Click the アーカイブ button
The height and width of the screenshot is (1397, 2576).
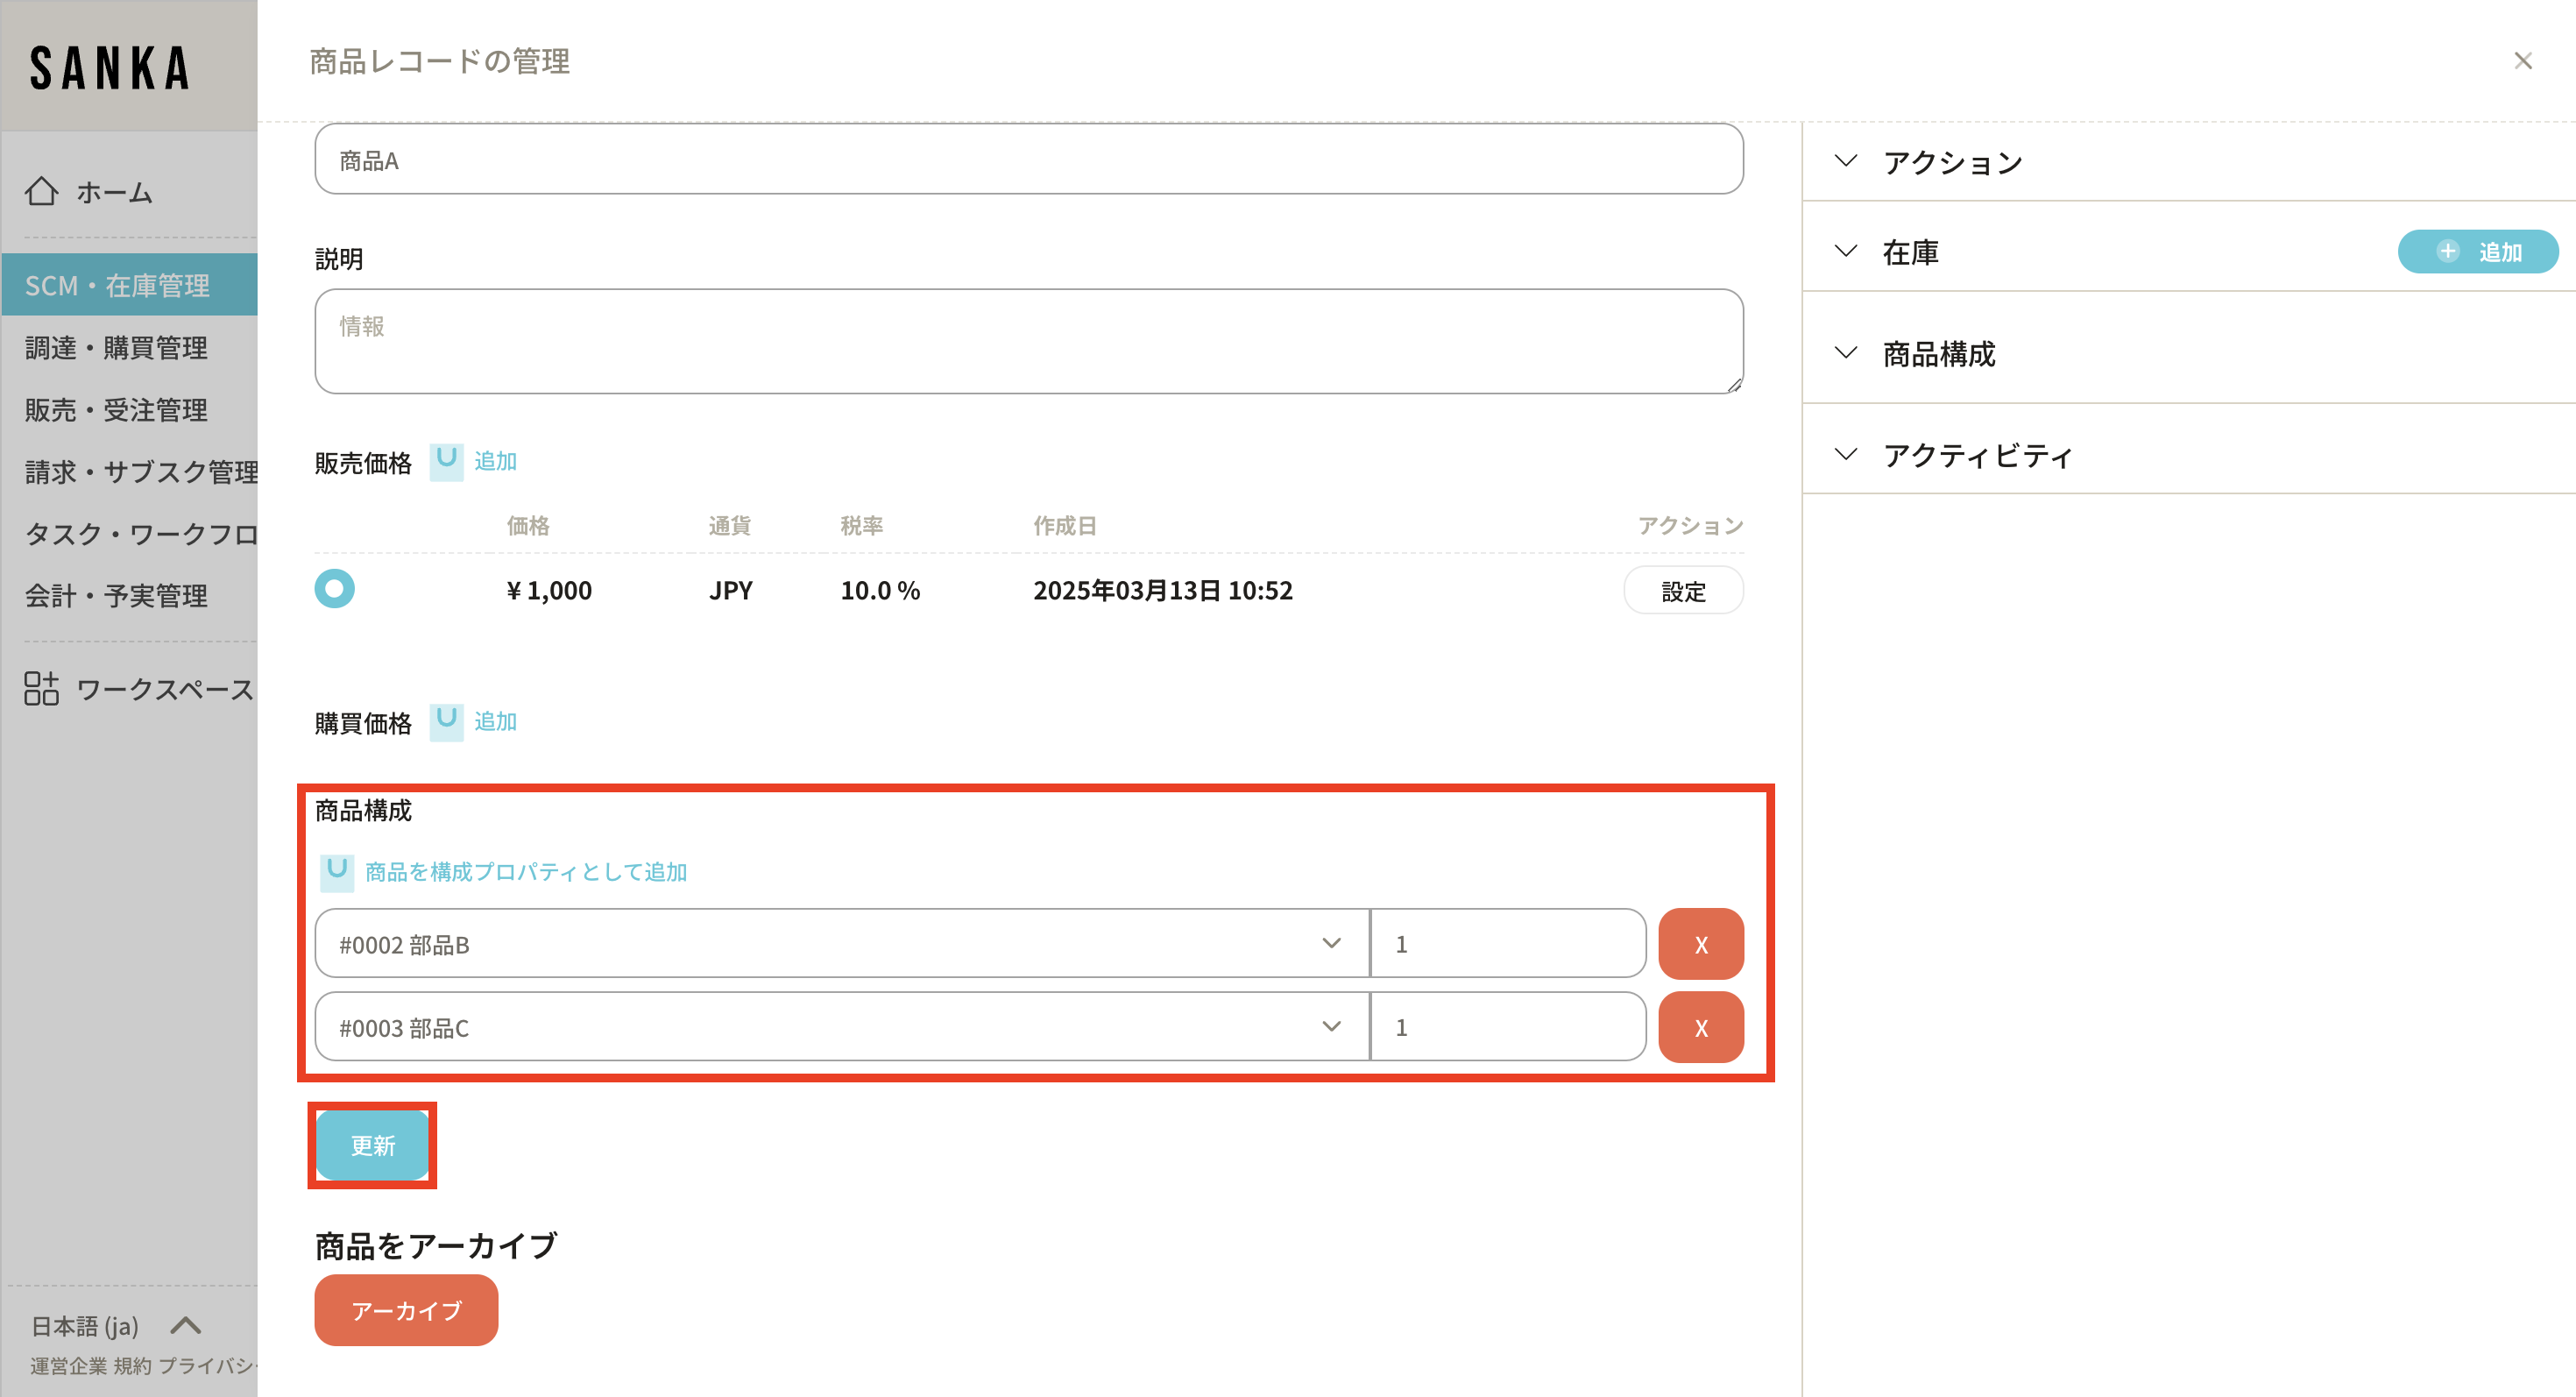406,1310
